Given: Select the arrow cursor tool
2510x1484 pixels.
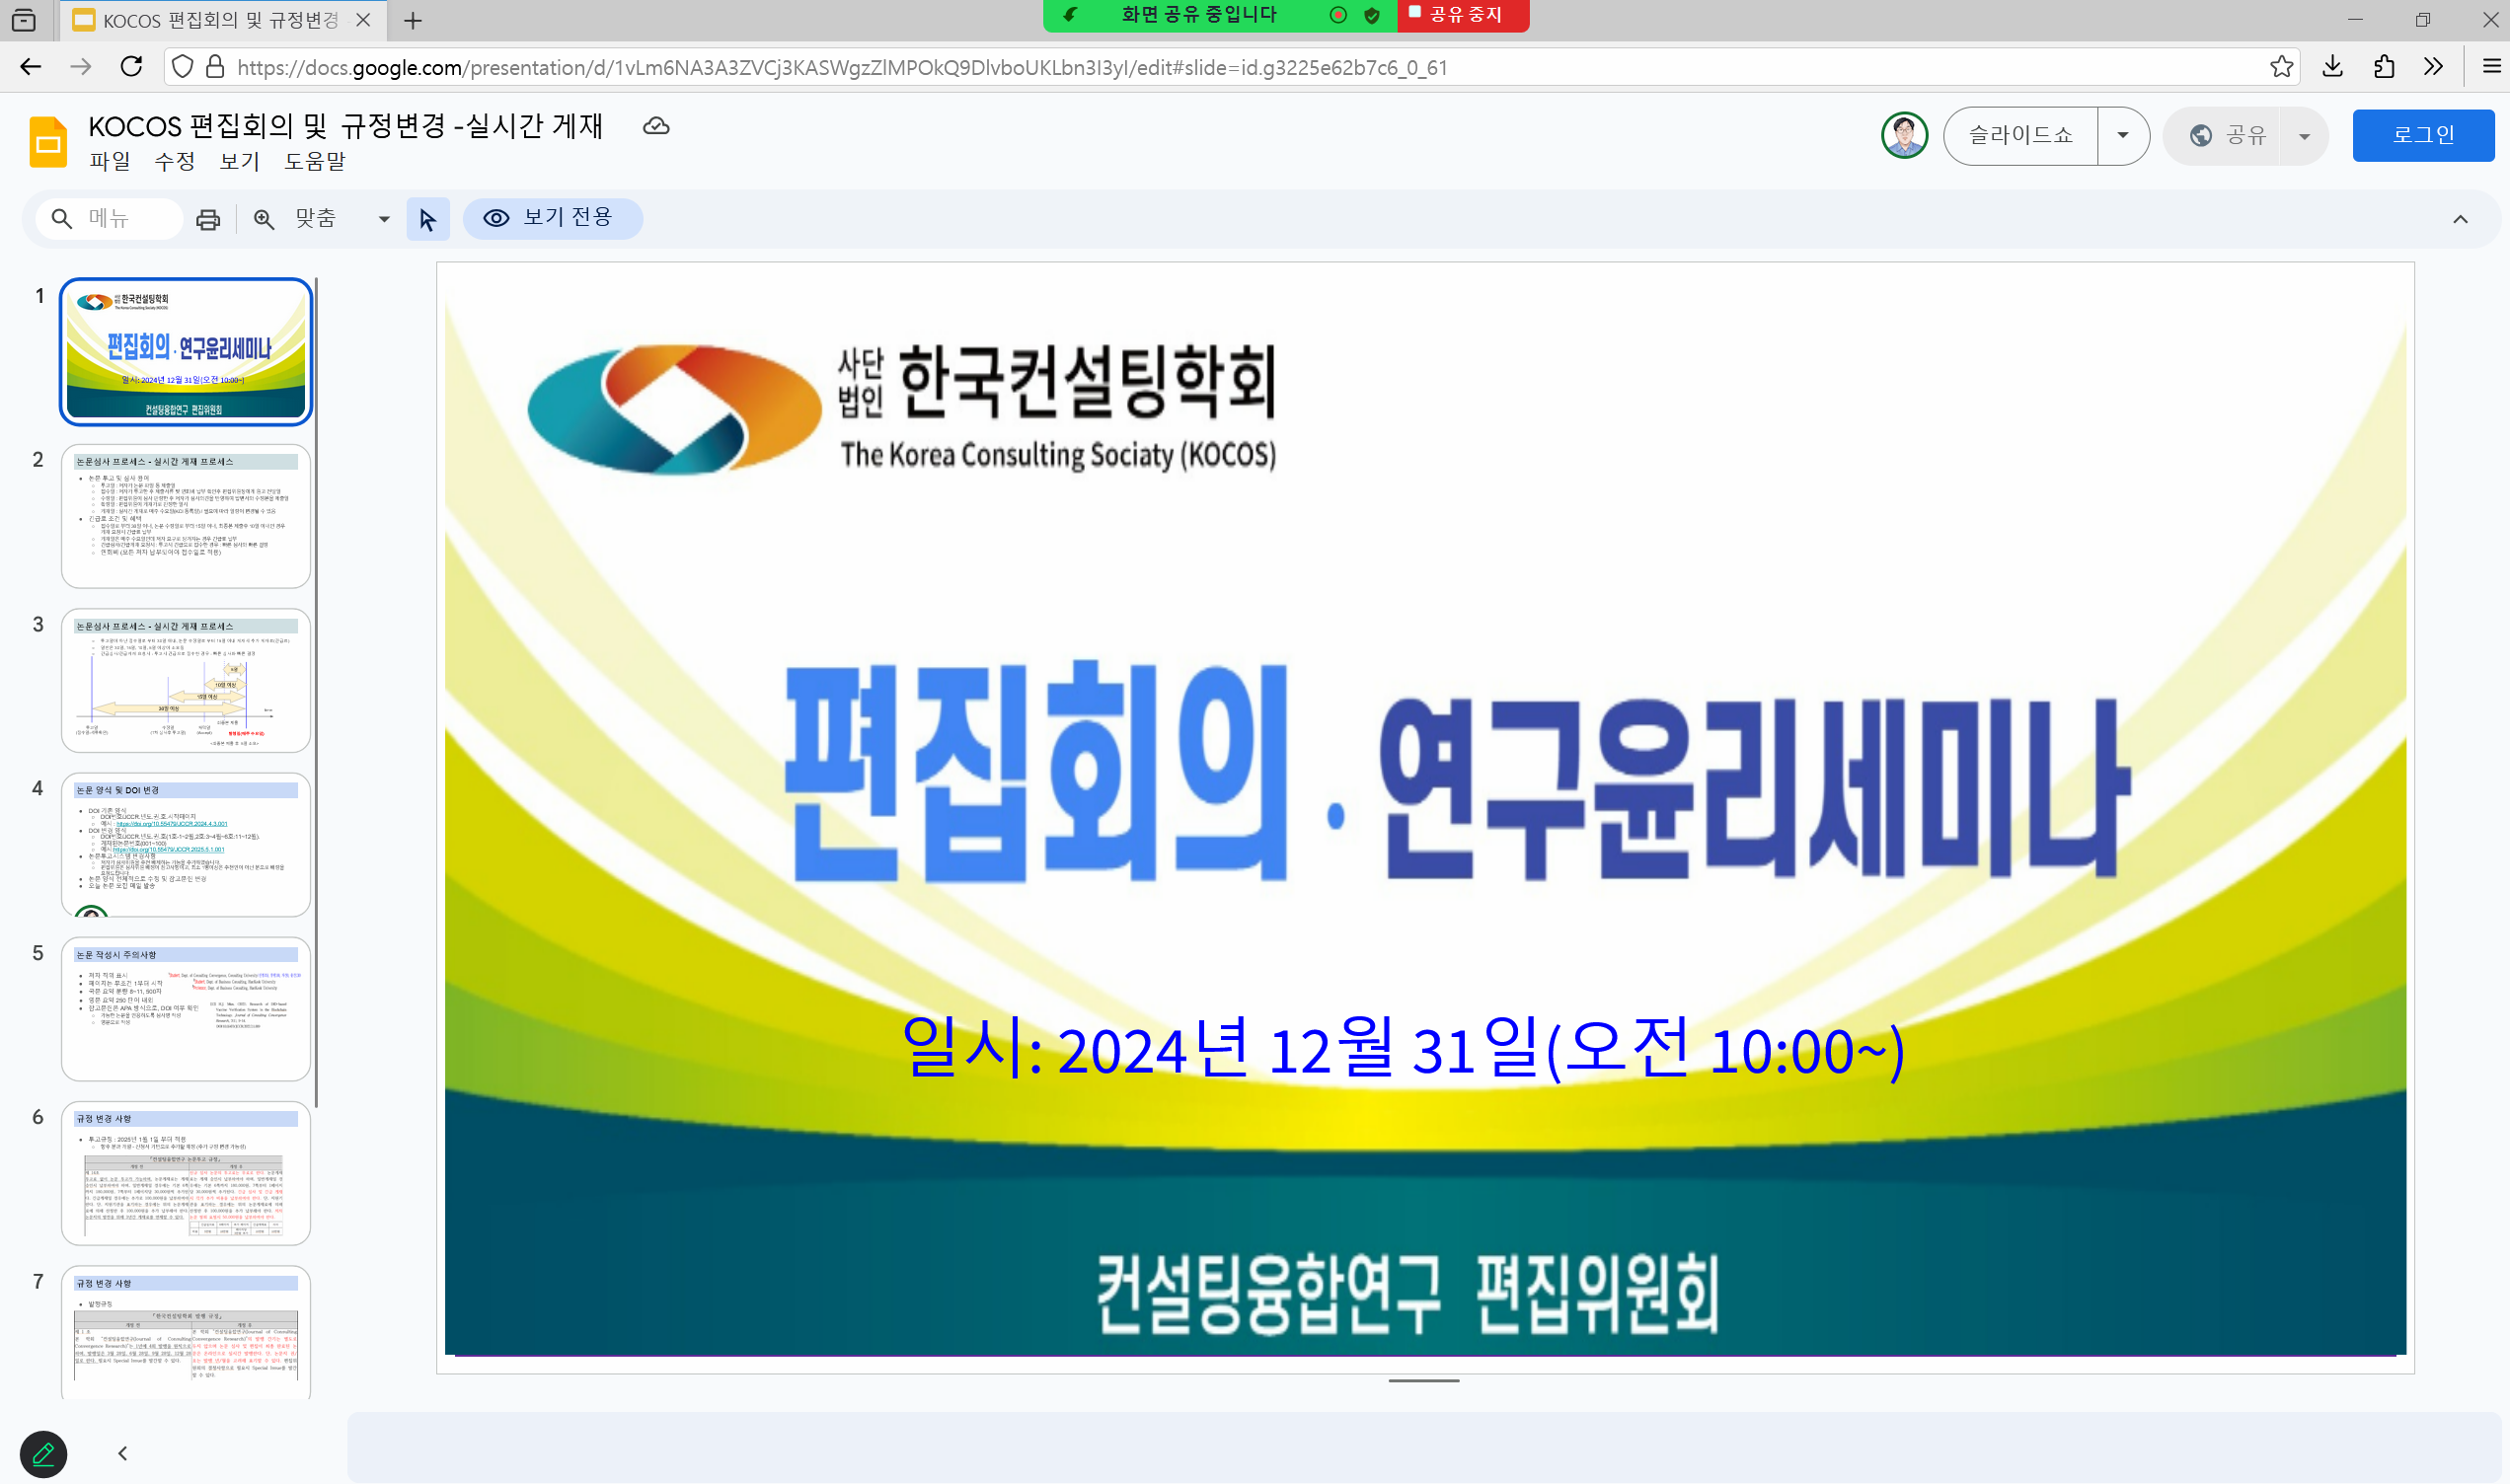Looking at the screenshot, I should pos(428,219).
